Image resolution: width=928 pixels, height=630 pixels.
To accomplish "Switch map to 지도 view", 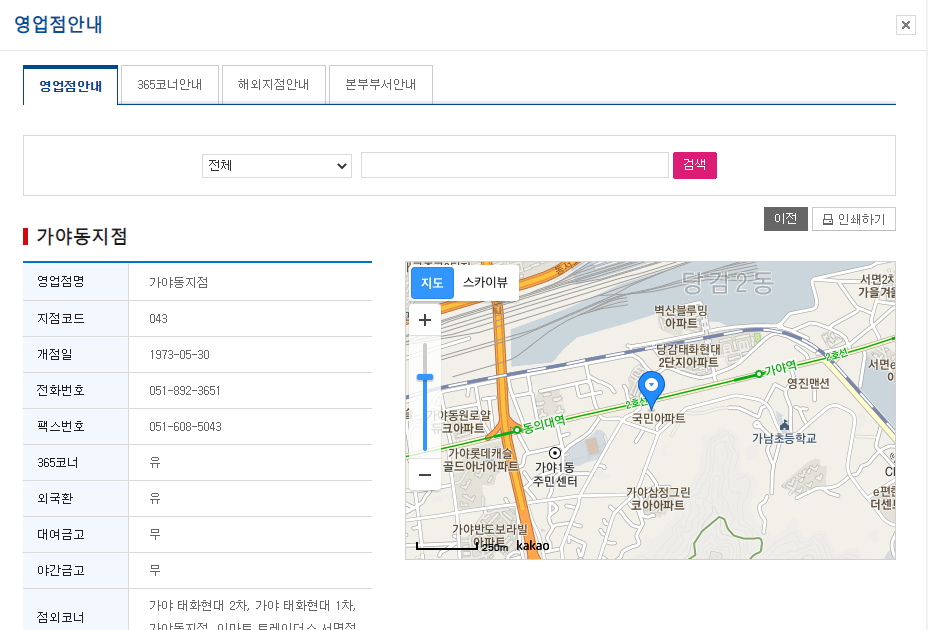I will click(432, 282).
